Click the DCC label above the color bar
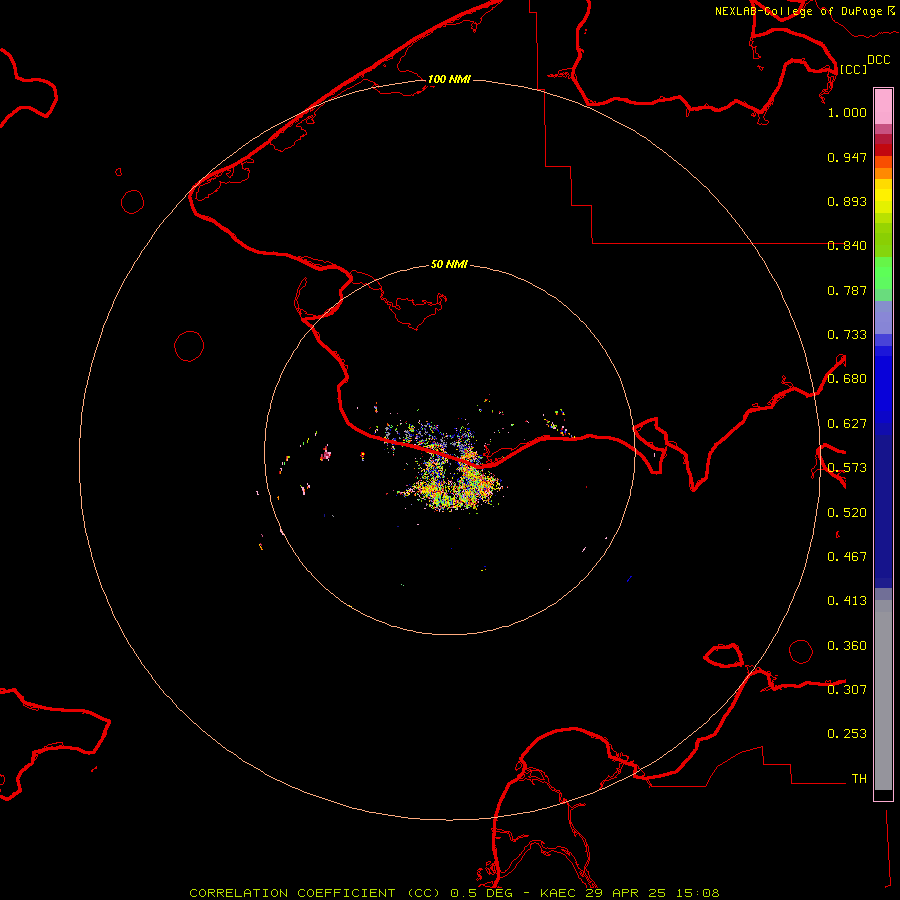900x900 pixels. tap(878, 60)
